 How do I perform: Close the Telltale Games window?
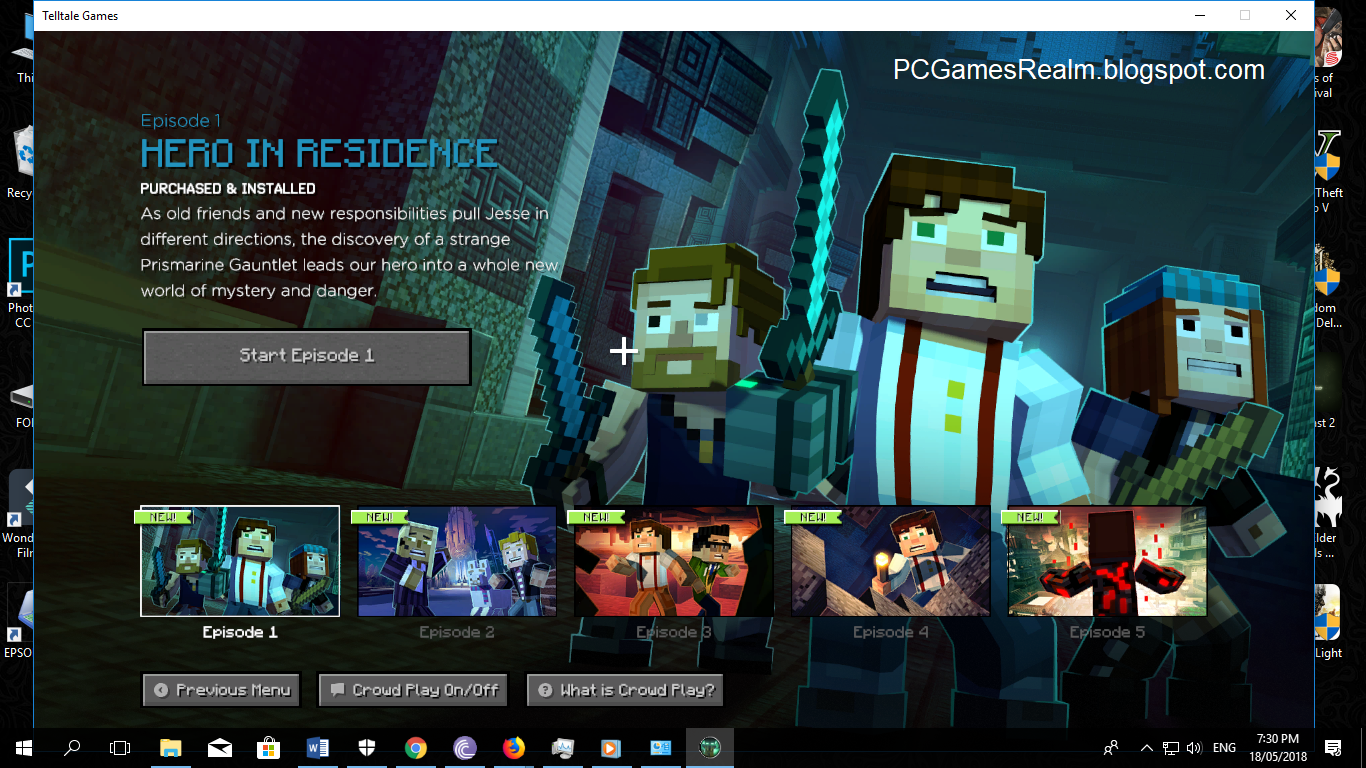pos(1291,15)
